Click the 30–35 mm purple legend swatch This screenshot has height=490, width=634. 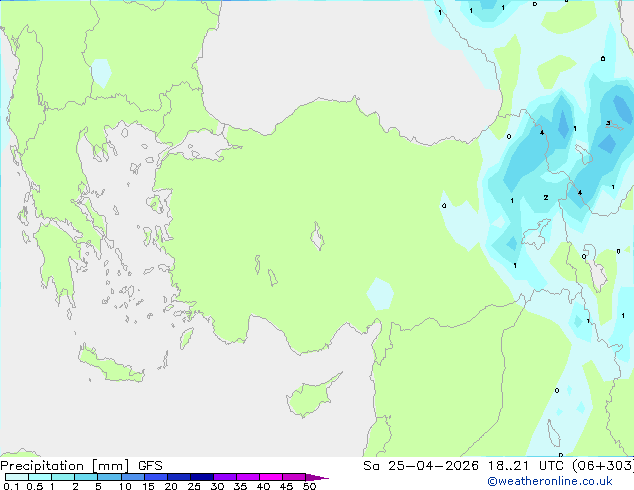[x=225, y=477]
